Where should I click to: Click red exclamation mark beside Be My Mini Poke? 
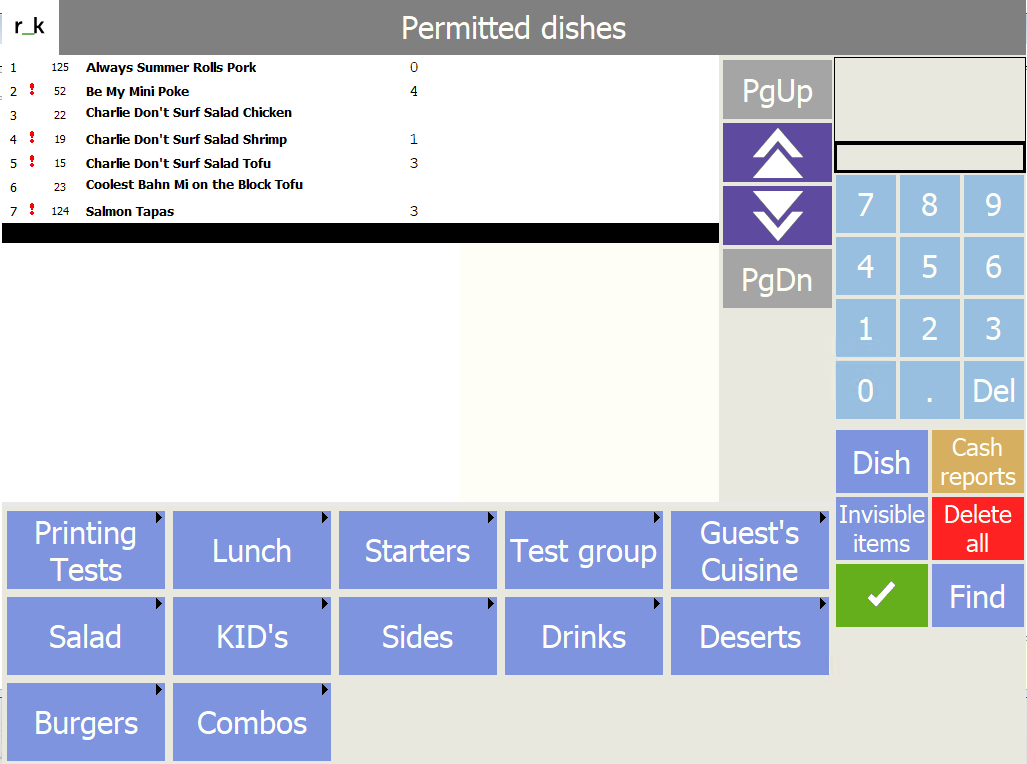[x=32, y=90]
